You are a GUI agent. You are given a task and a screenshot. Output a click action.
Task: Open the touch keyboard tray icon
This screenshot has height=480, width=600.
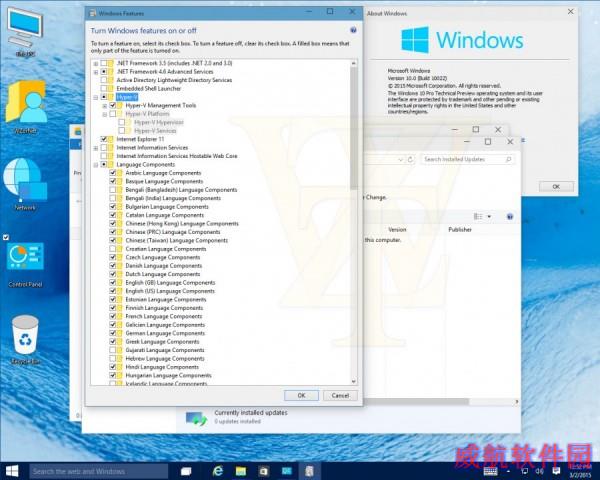(490, 471)
